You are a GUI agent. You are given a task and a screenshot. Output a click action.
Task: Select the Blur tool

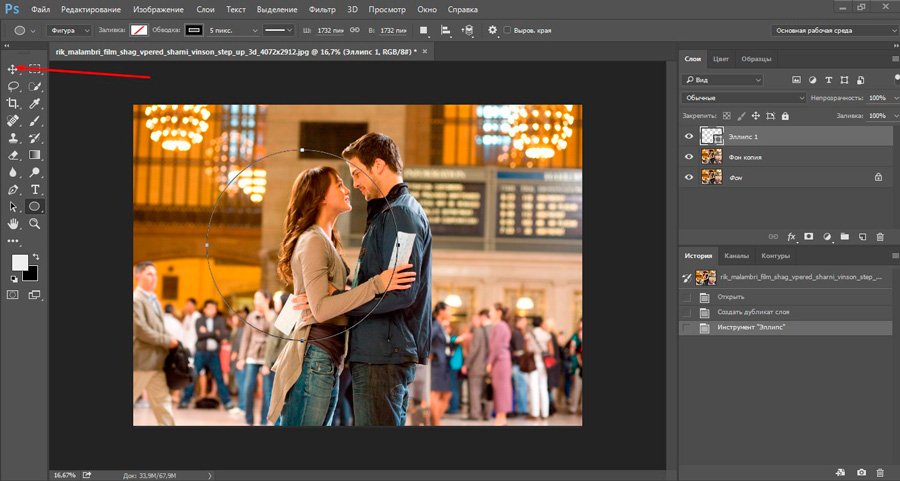coord(12,172)
